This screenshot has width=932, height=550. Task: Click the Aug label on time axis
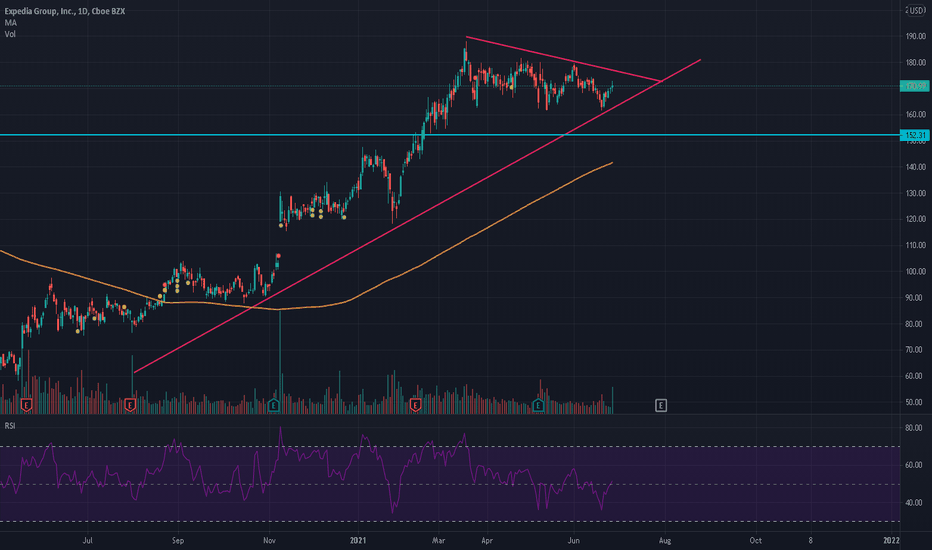pos(665,540)
